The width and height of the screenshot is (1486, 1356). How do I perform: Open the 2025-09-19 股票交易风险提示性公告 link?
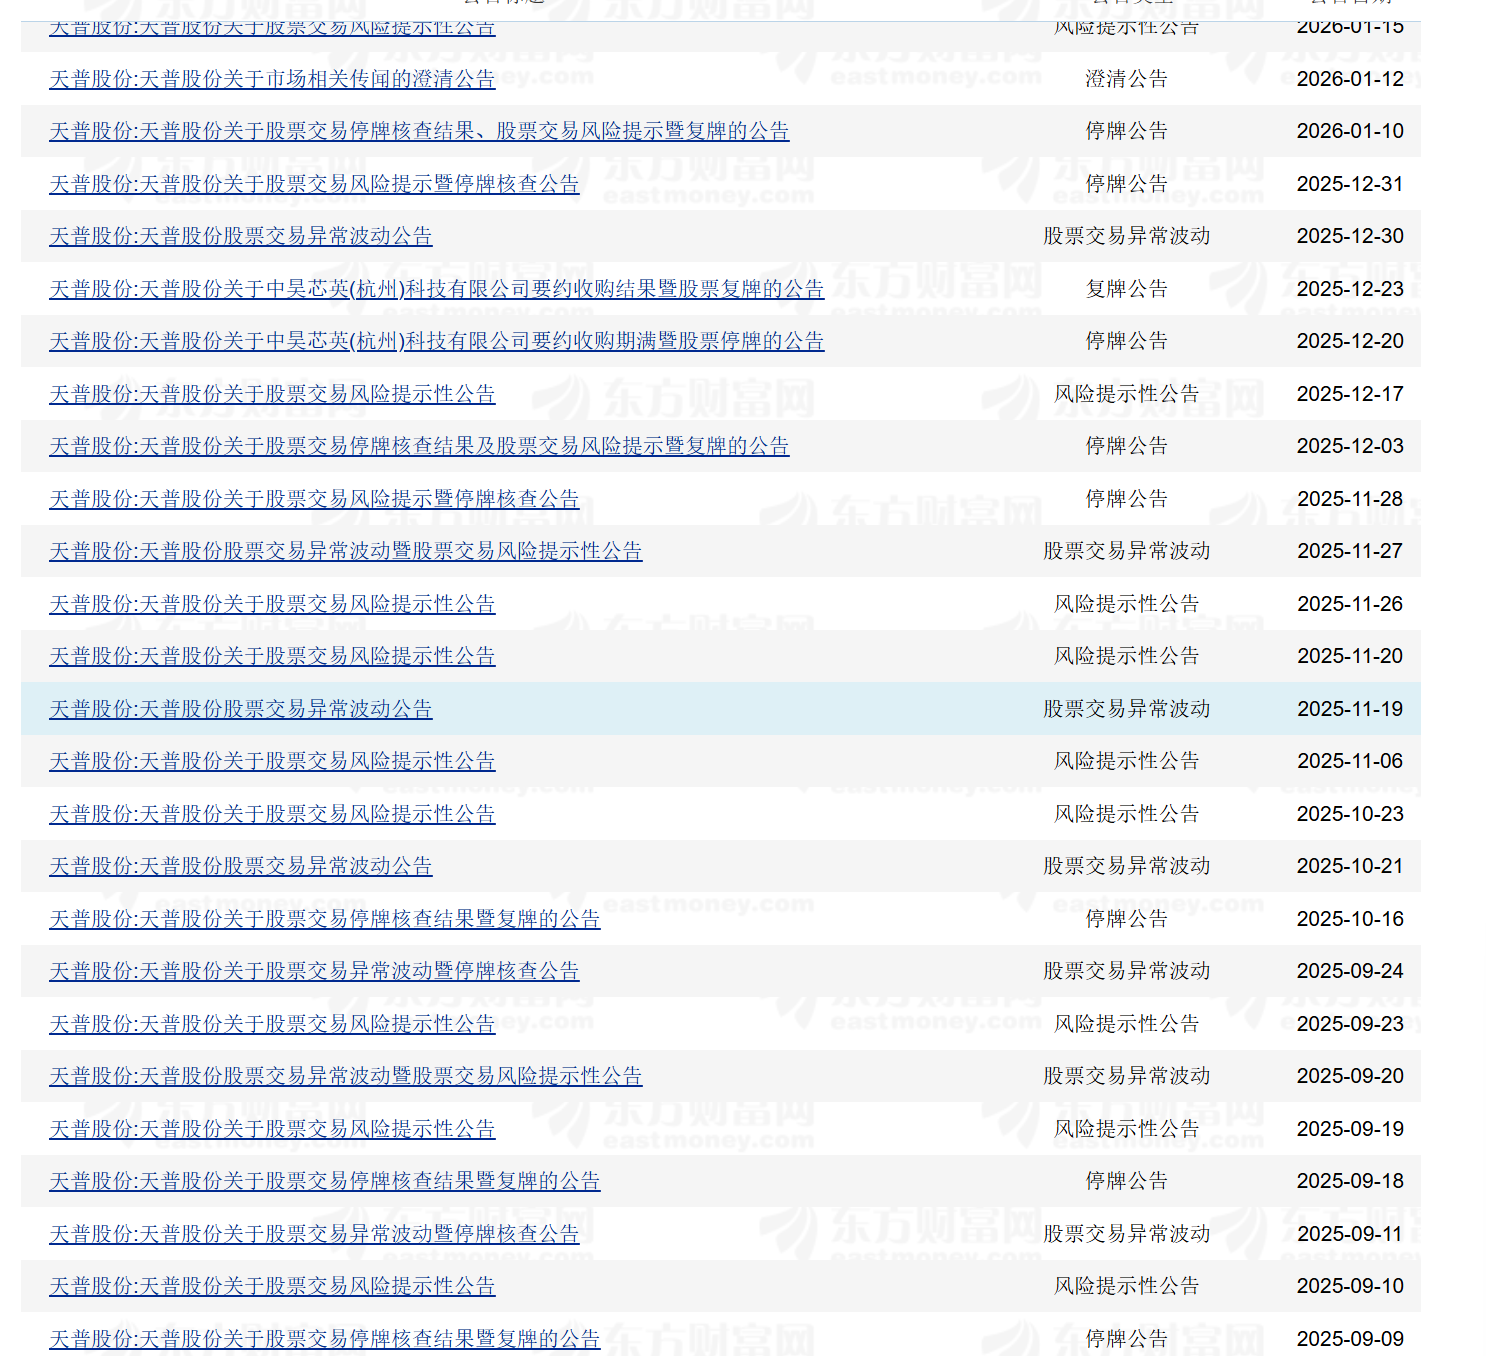[272, 1129]
